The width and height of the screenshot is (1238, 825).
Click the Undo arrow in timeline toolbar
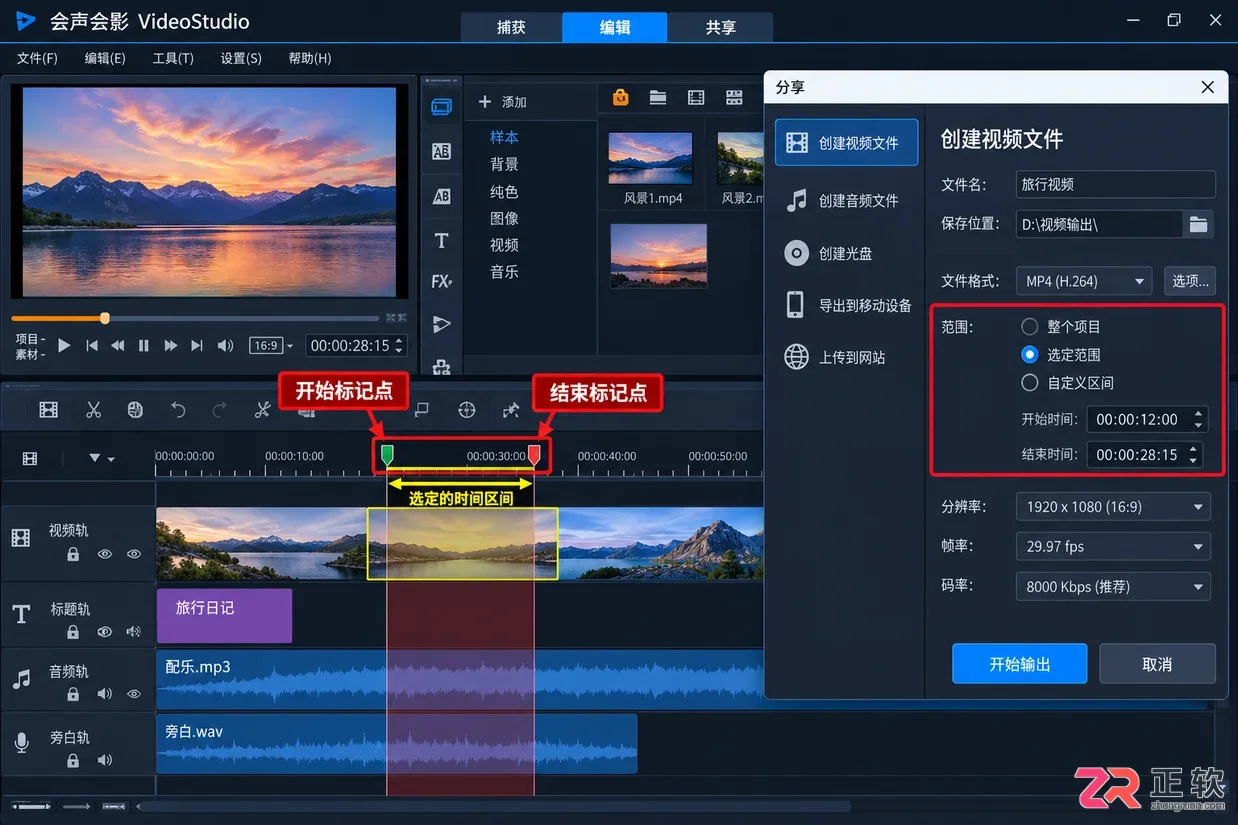tap(178, 409)
